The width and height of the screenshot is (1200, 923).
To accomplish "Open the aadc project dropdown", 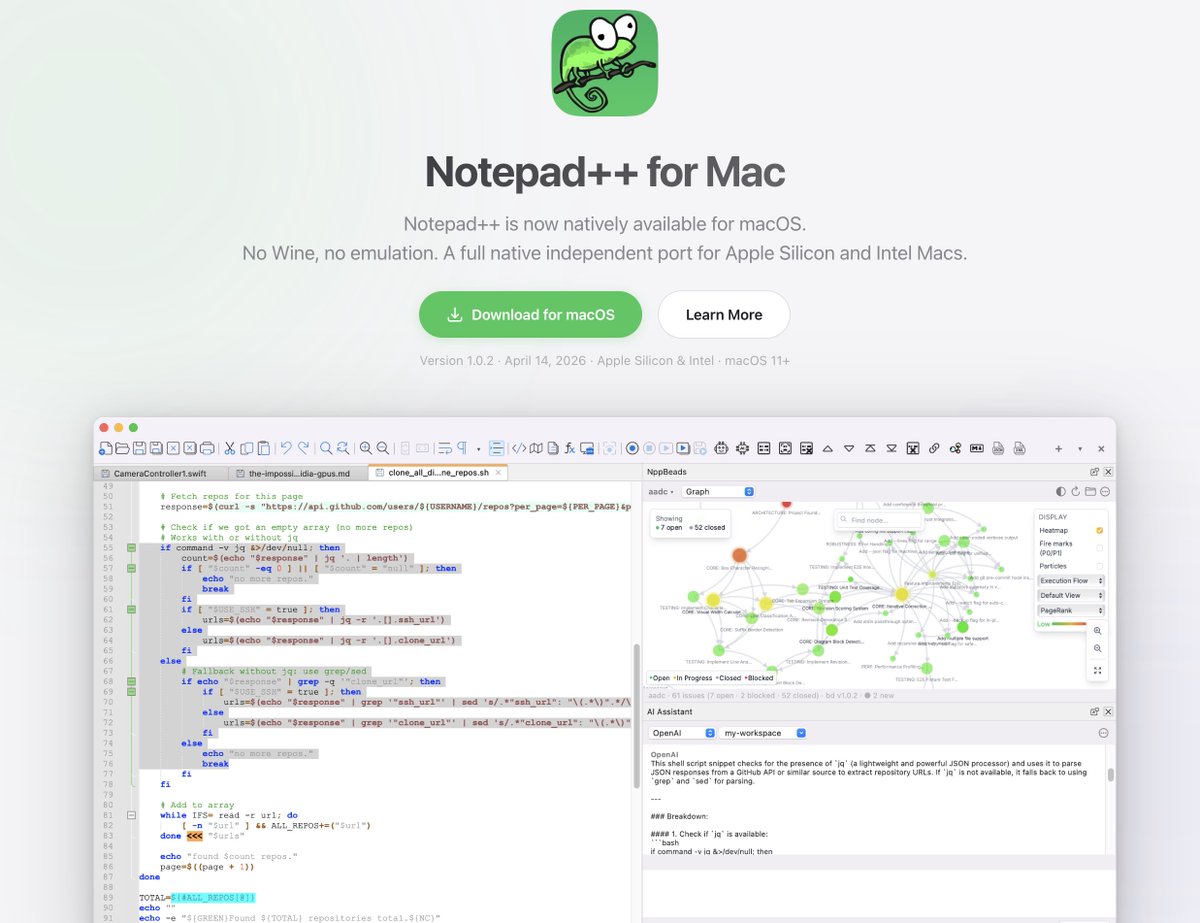I will click(662, 492).
